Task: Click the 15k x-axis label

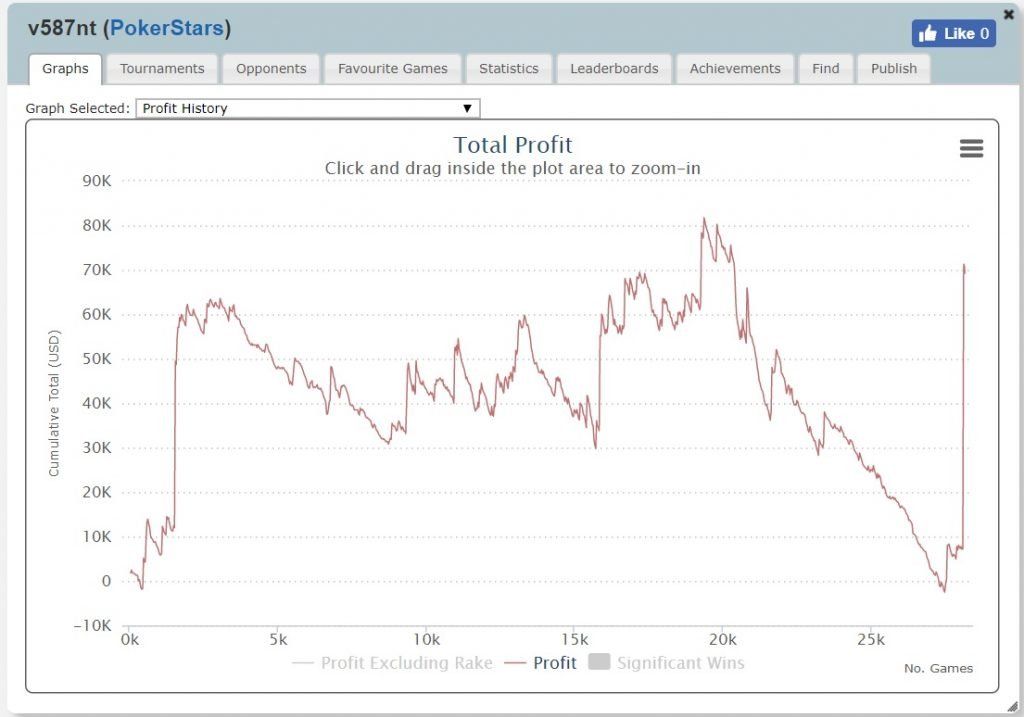Action: [x=575, y=640]
